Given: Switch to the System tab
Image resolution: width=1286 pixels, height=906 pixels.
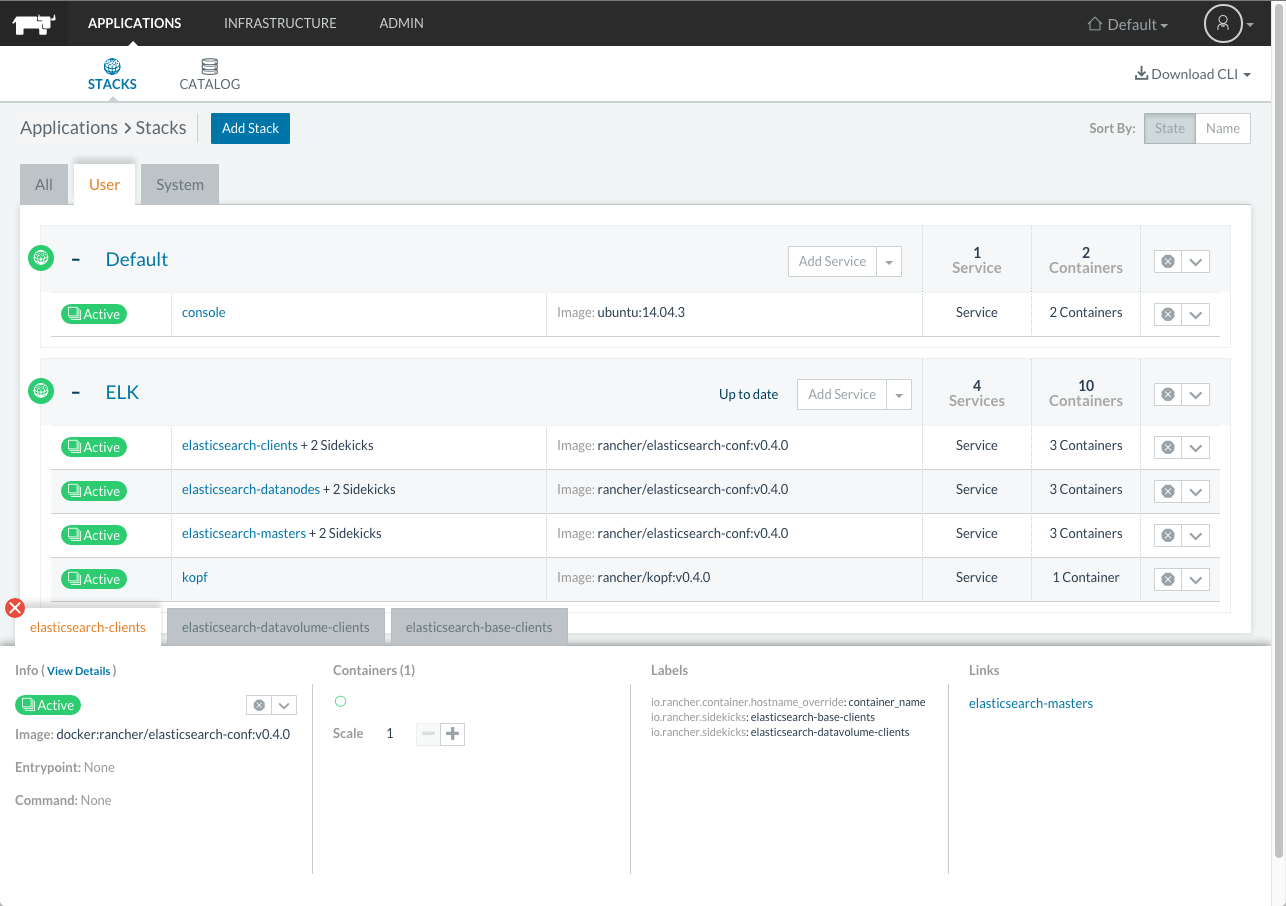Looking at the screenshot, I should (x=180, y=185).
